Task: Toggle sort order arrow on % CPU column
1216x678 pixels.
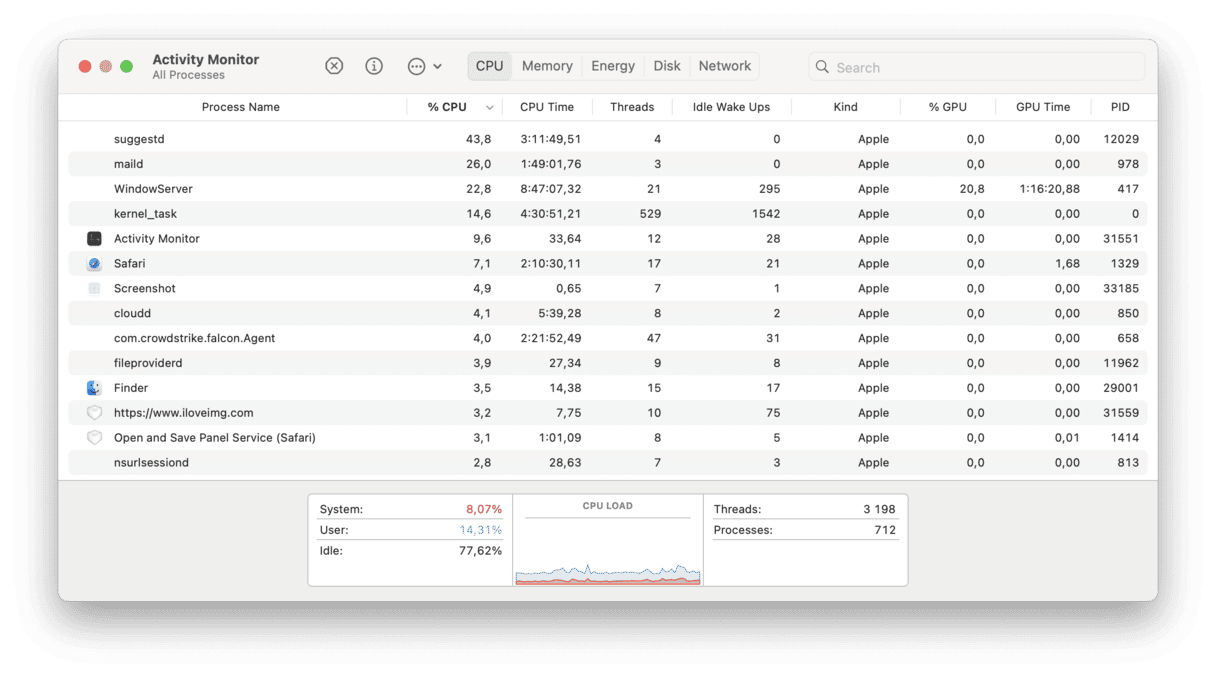Action: click(x=490, y=108)
